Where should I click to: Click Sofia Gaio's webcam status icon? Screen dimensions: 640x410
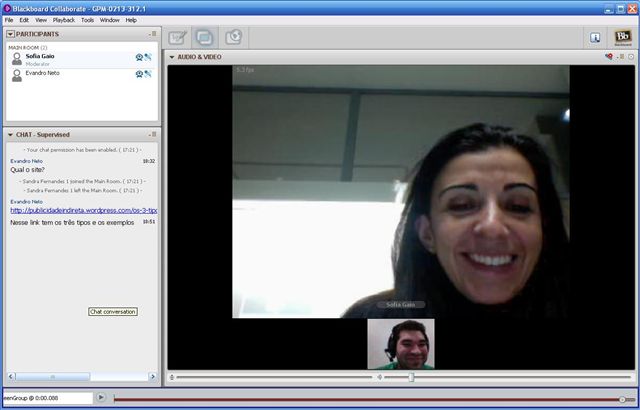click(x=139, y=57)
